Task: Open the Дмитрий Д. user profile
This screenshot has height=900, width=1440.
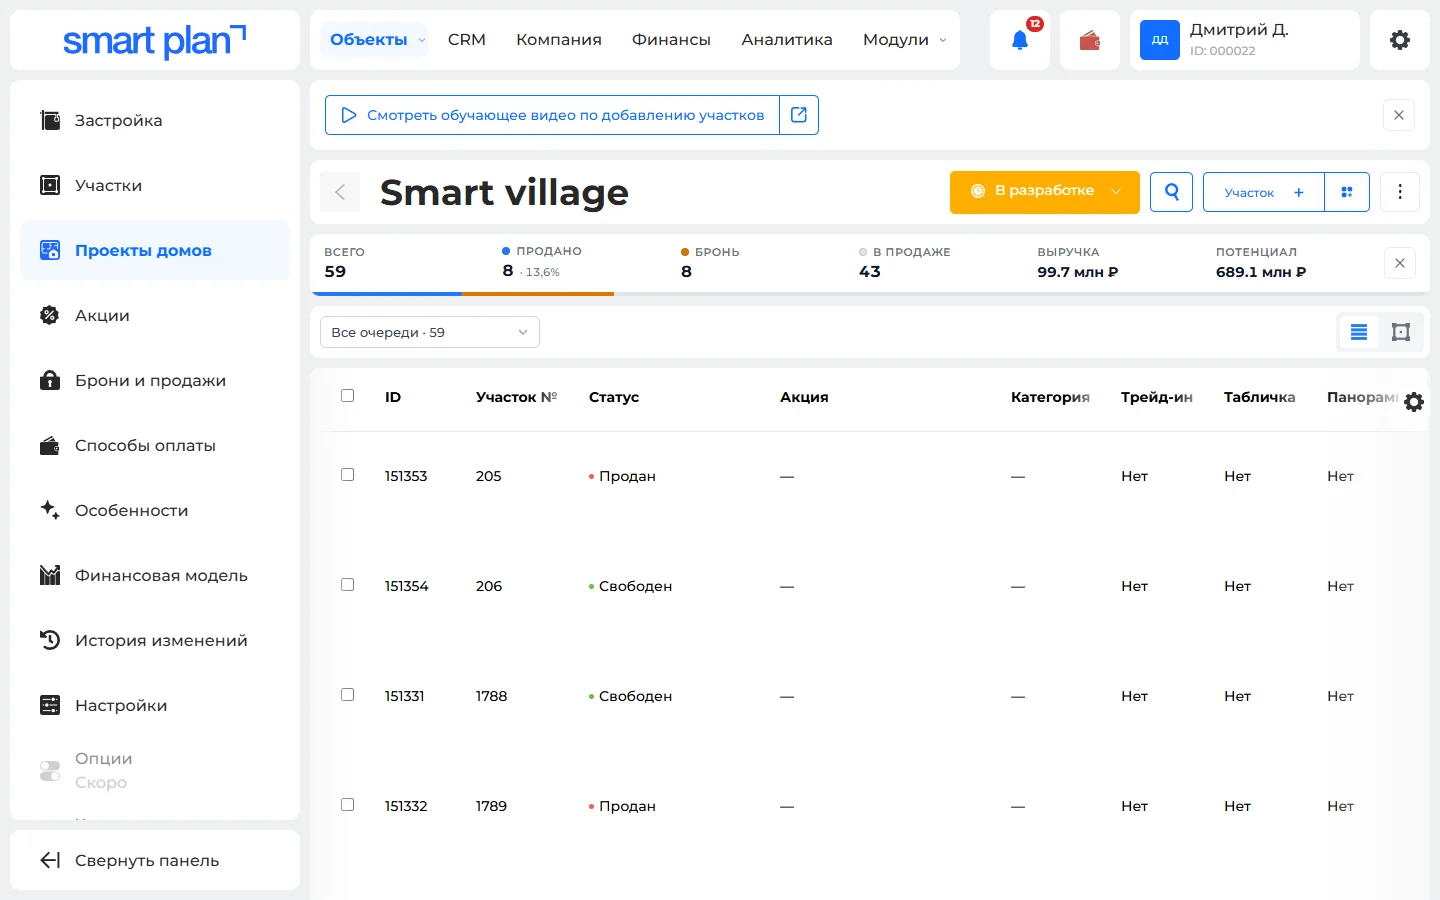Action: [x=1245, y=40]
